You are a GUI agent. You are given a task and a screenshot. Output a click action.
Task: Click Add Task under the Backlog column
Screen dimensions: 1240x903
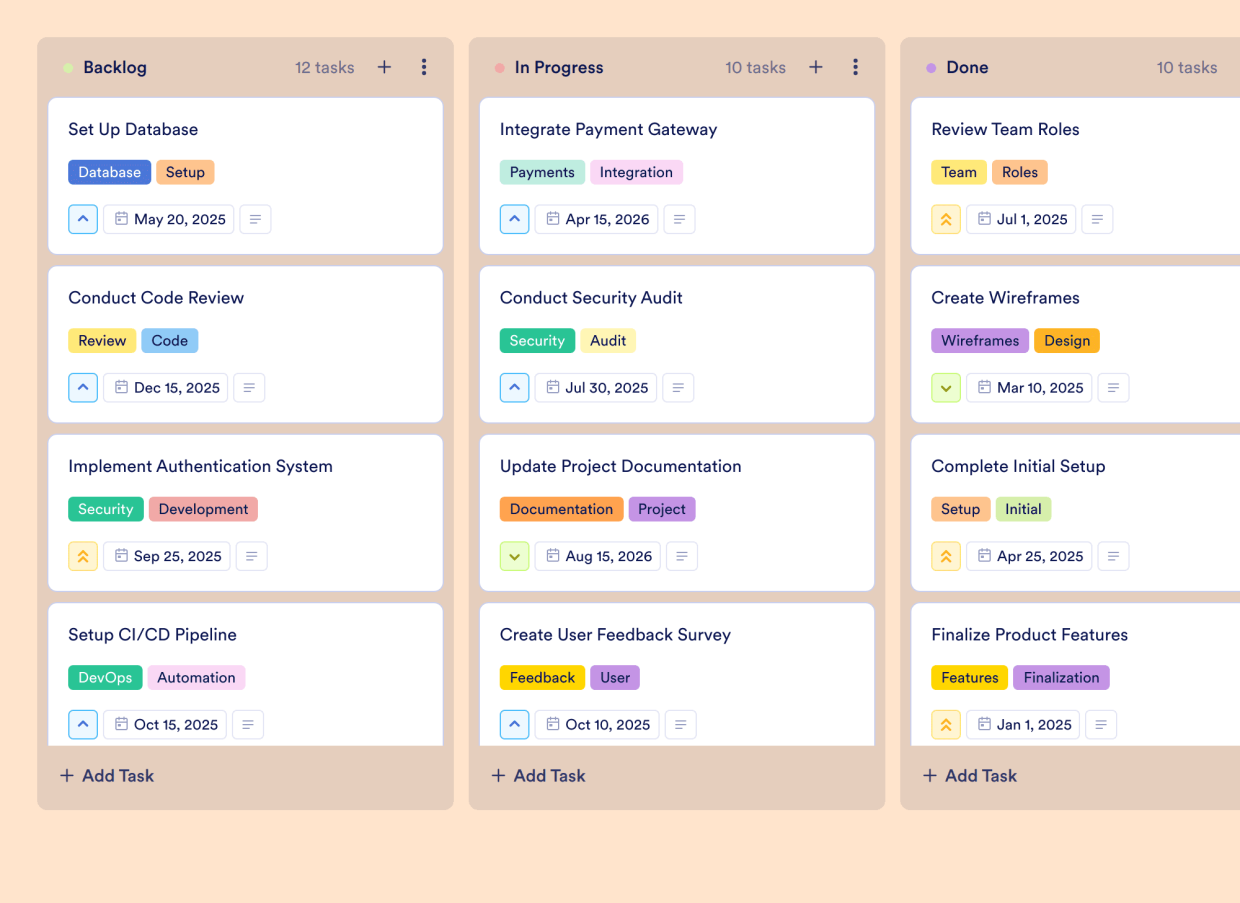(x=106, y=775)
